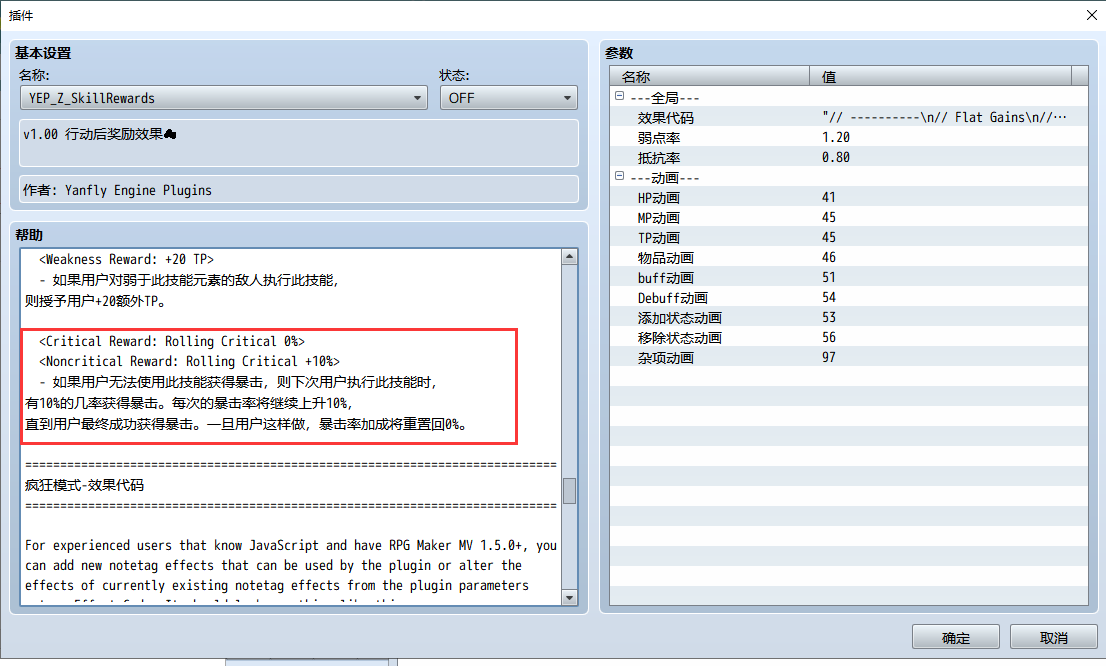Open the plugin name dropdown YEP_Z_SkillRewards
This screenshot has height=666, width=1106.
coord(224,98)
